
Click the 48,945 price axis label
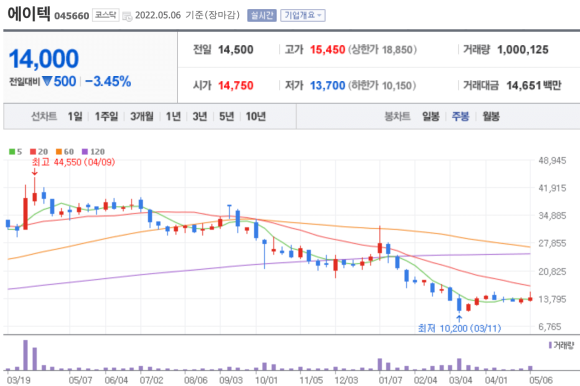pos(552,160)
